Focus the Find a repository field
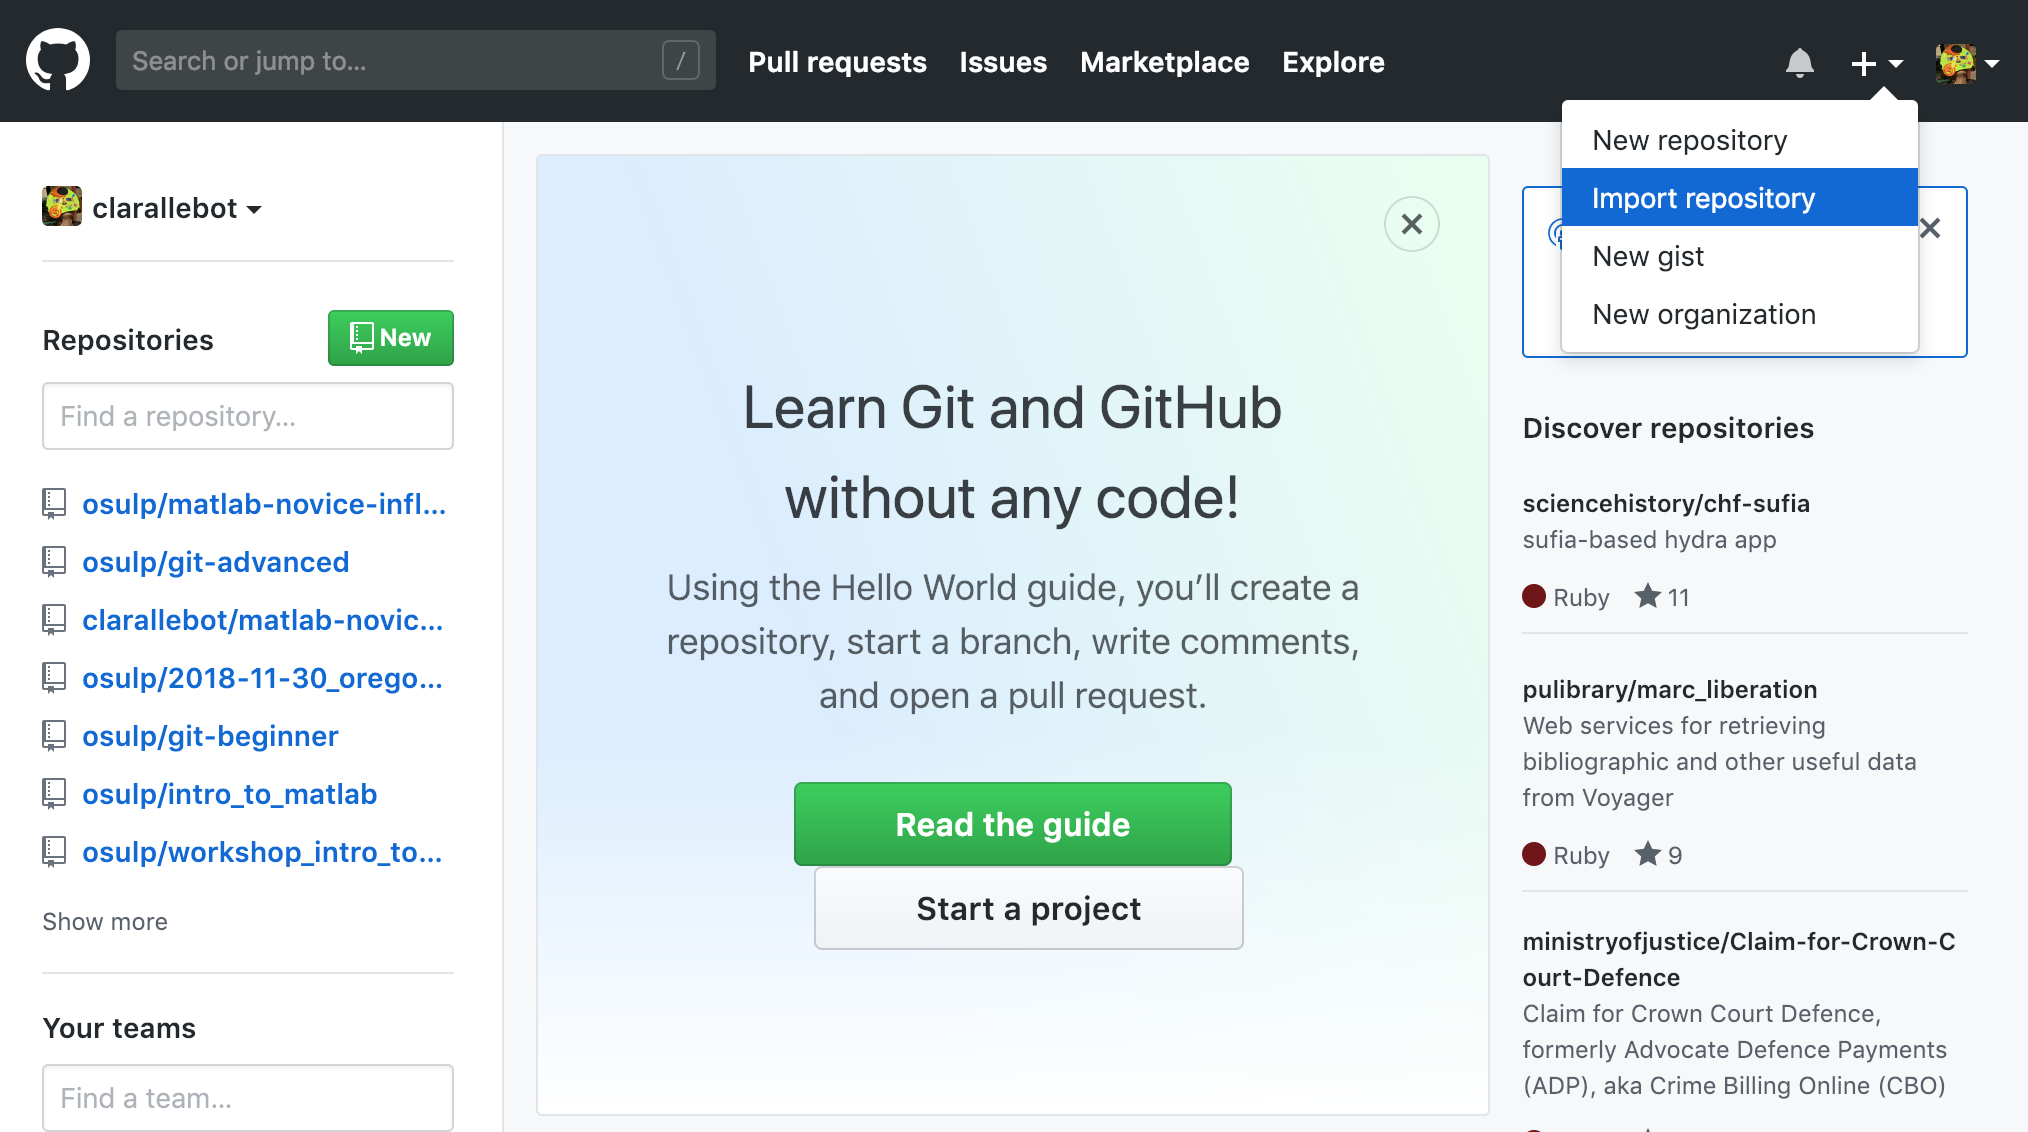This screenshot has width=2028, height=1132. click(247, 416)
